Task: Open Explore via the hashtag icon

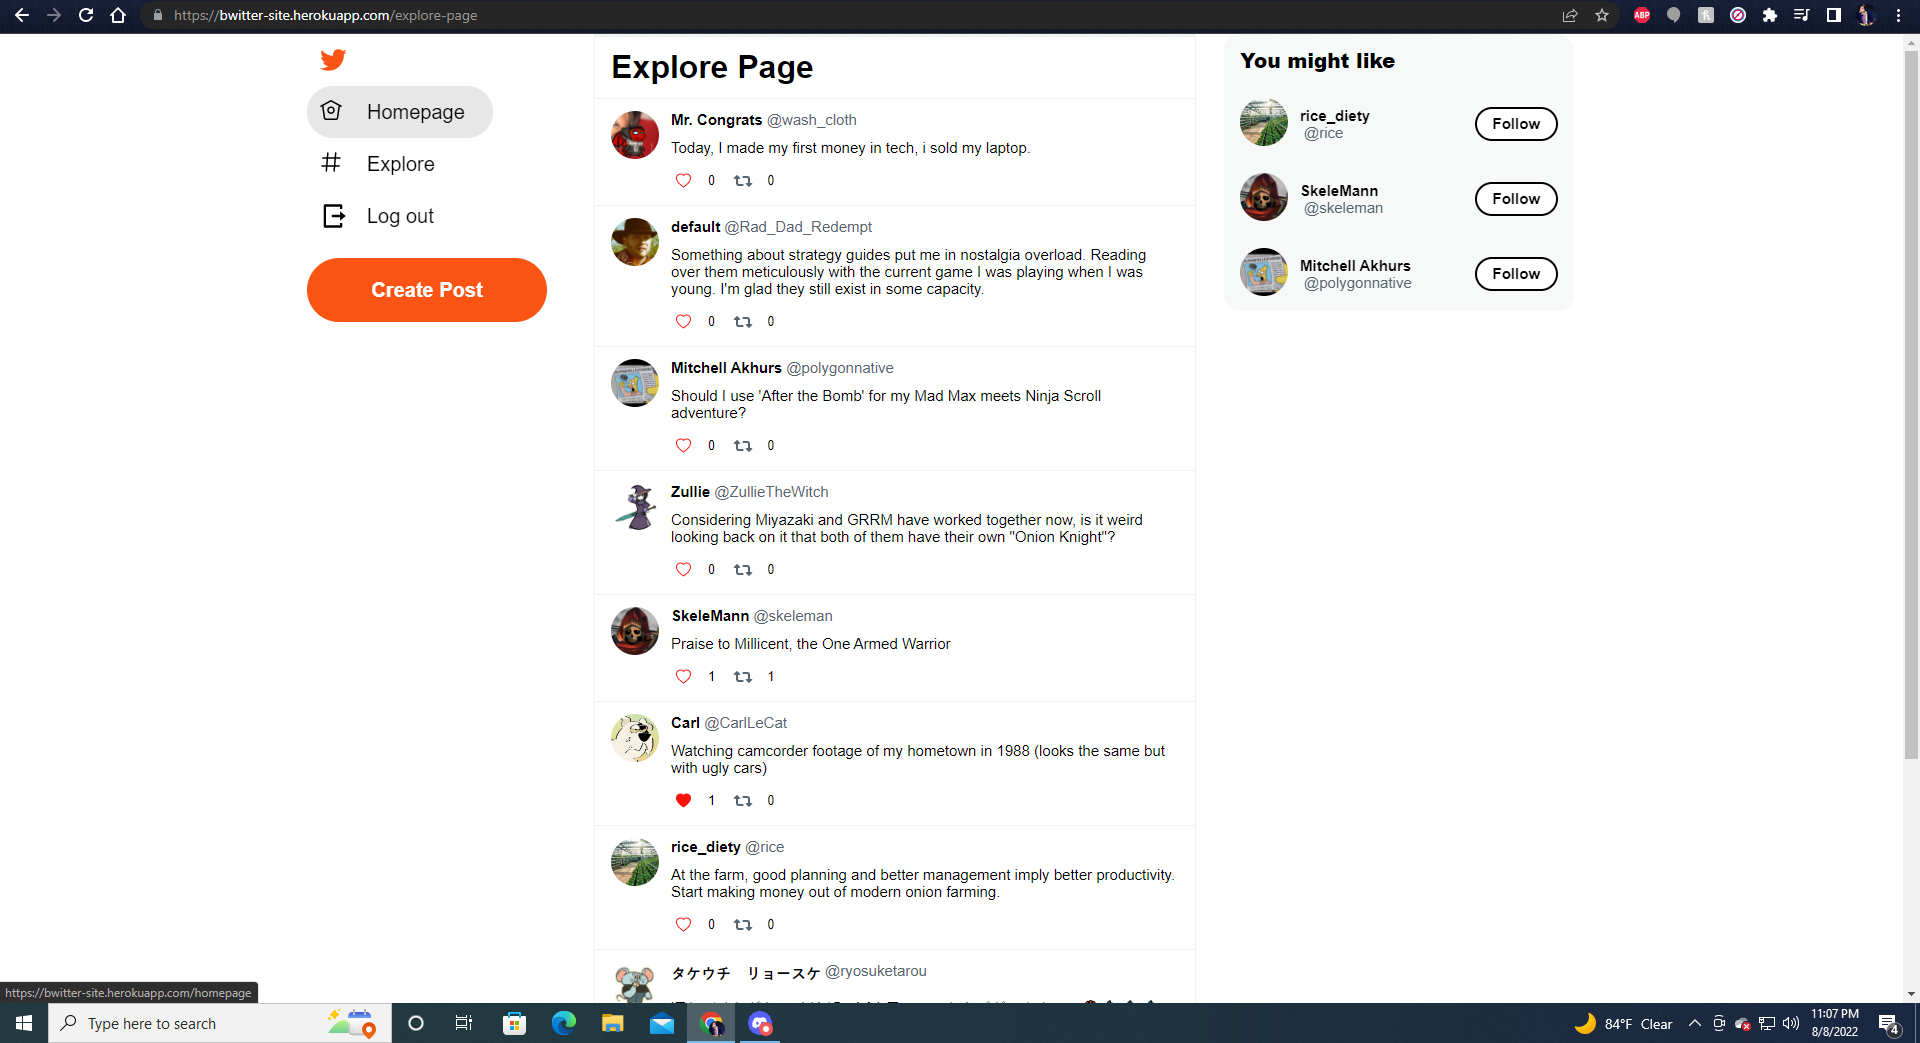Action: coord(331,163)
